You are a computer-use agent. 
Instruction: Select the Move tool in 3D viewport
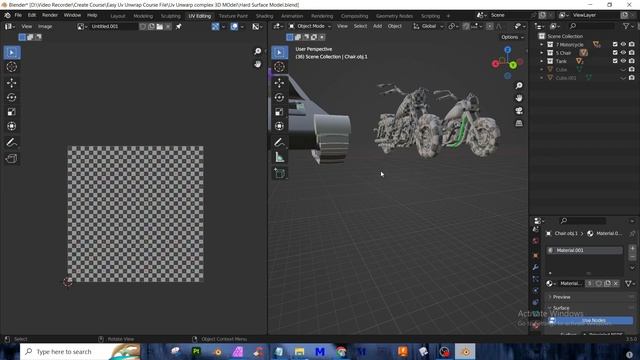coord(280,83)
